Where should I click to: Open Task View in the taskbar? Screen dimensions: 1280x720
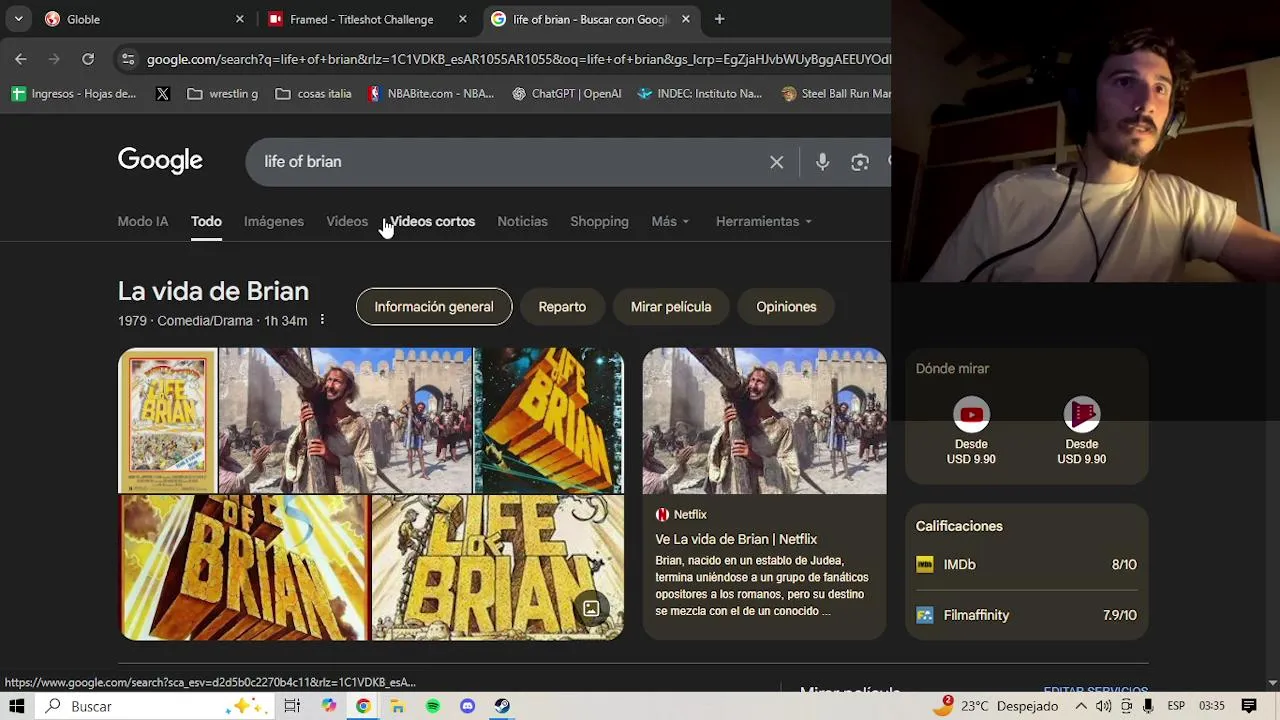click(x=292, y=706)
